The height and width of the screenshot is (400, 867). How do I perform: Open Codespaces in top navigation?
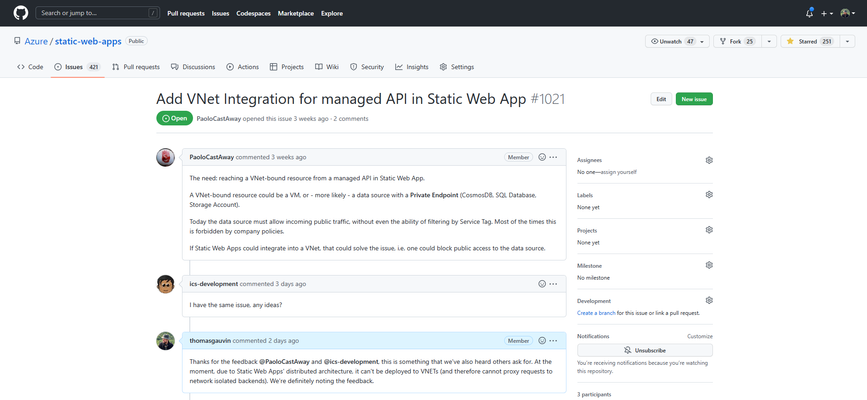(253, 13)
